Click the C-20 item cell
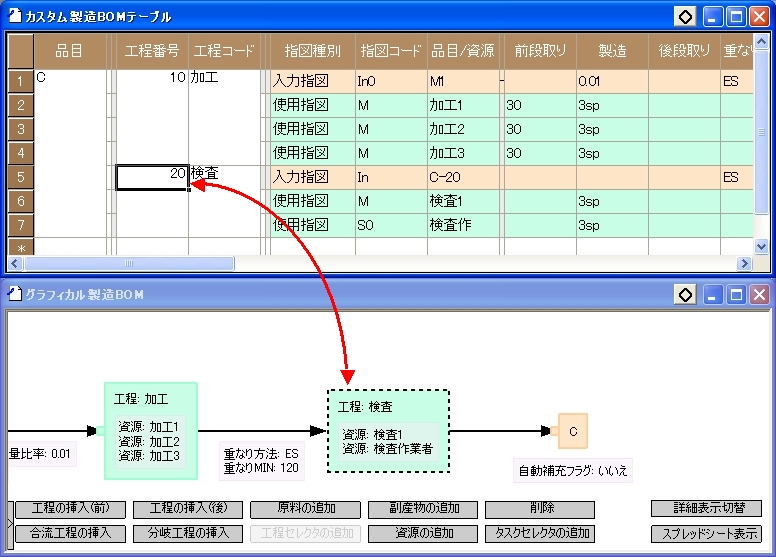This screenshot has height=557, width=776. (463, 177)
